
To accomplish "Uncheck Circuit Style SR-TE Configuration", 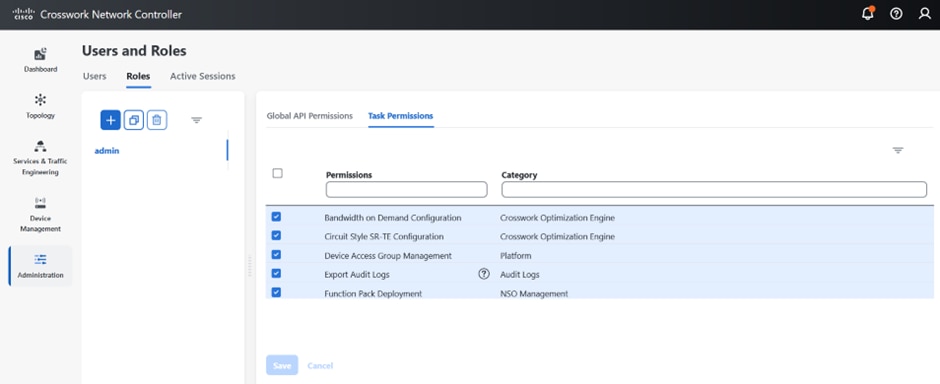I will tap(276, 235).
